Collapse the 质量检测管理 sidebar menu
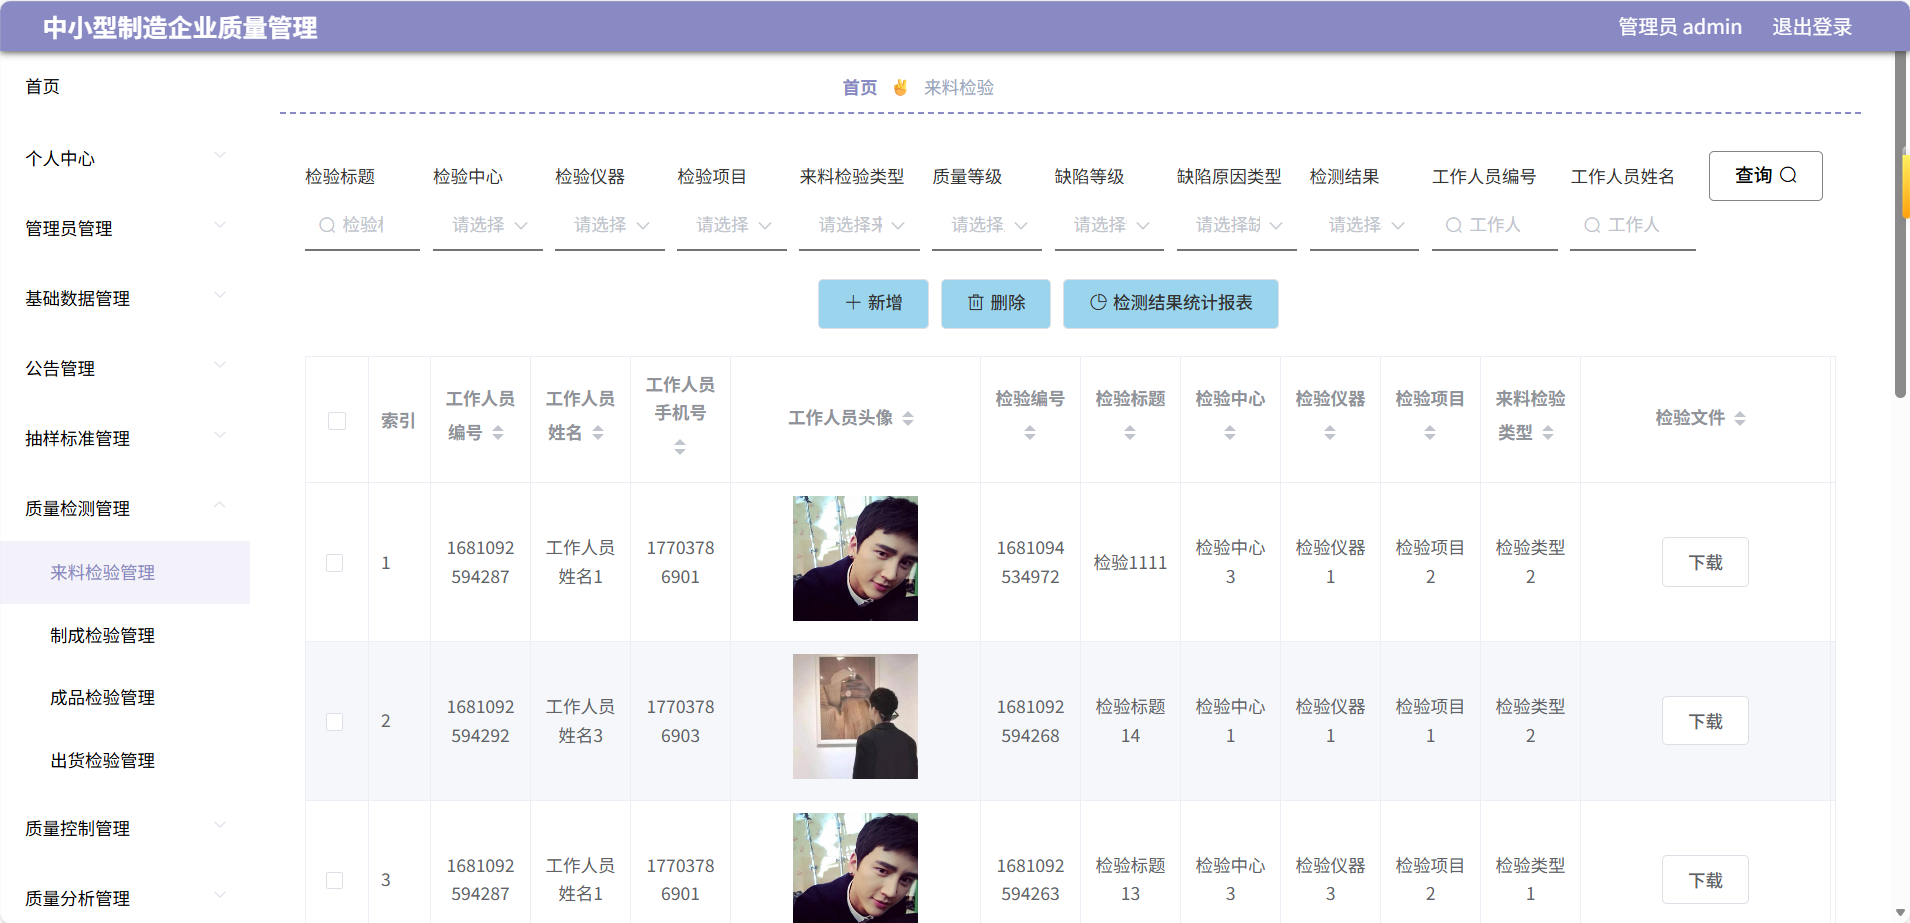 (x=125, y=508)
